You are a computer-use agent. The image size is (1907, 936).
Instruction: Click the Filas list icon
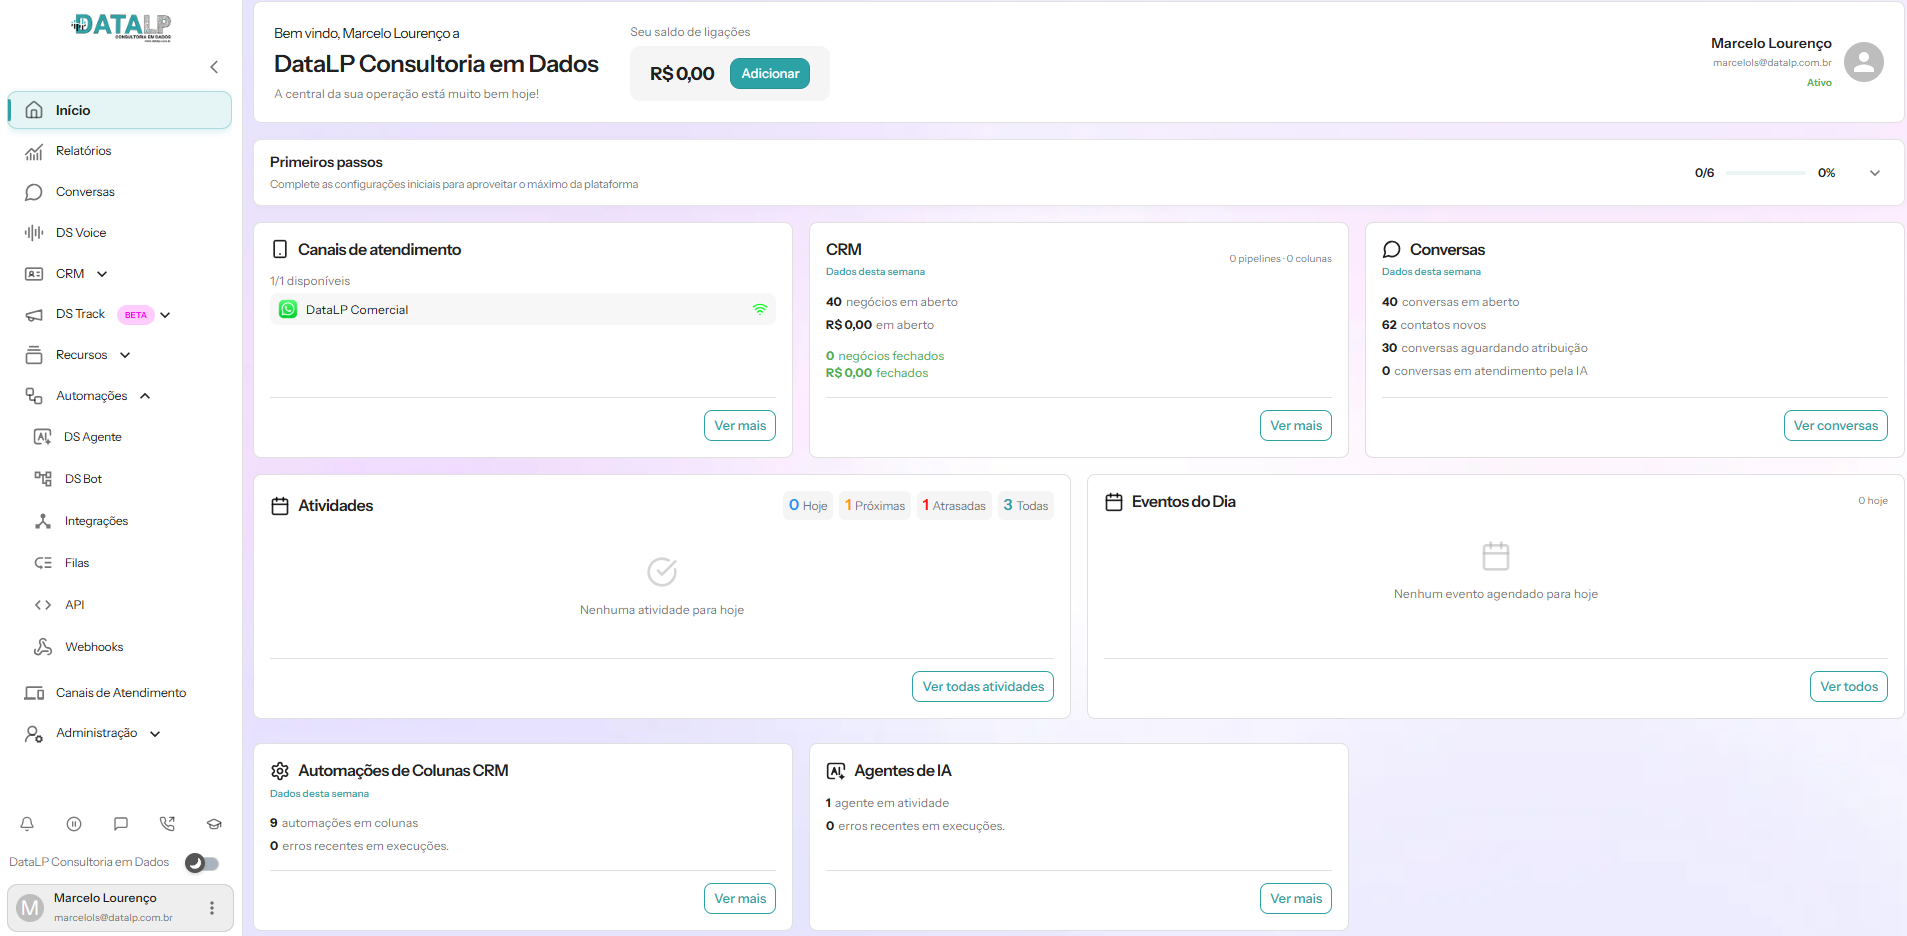click(43, 563)
